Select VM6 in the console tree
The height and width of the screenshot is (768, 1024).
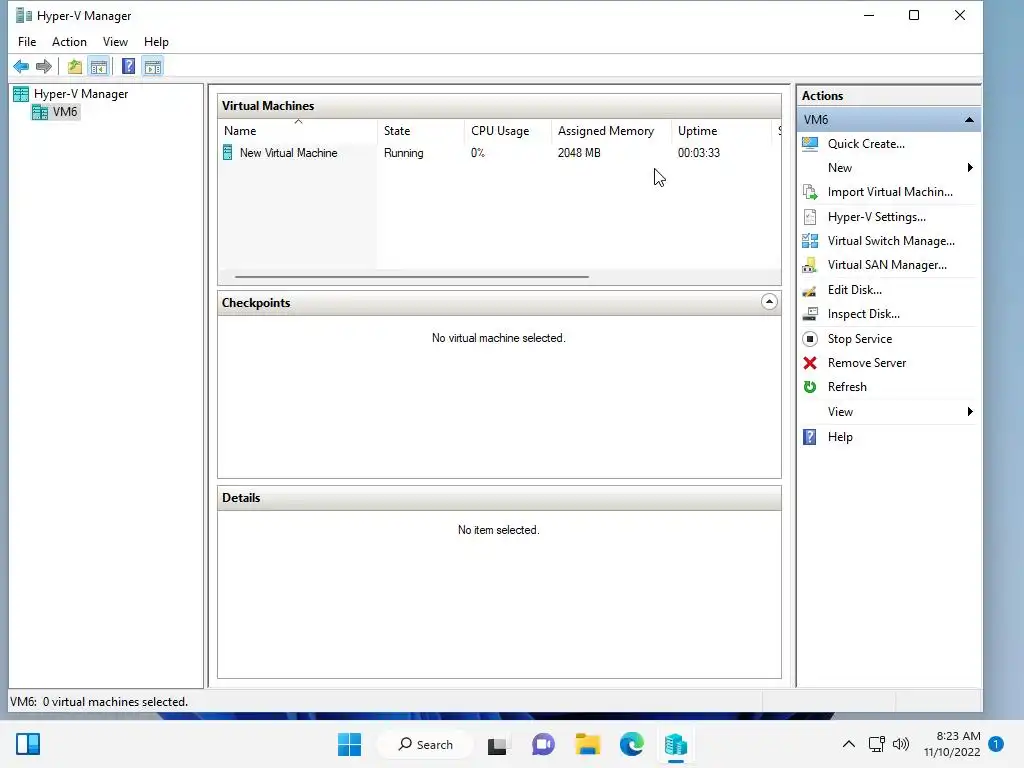point(65,112)
